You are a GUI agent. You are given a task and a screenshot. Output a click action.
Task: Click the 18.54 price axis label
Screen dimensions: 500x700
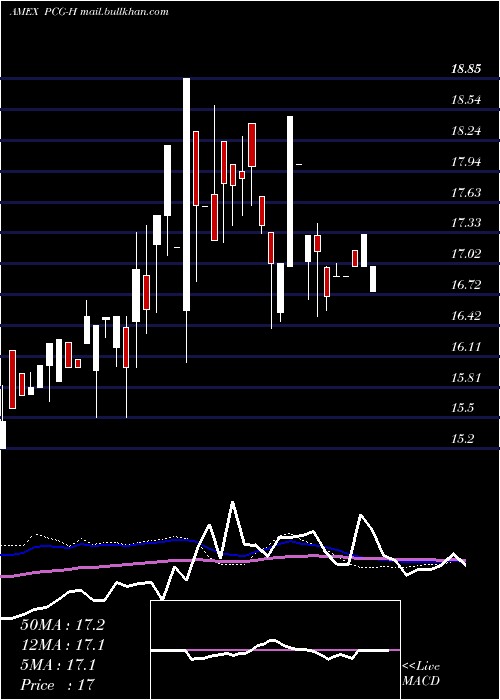[x=467, y=100]
